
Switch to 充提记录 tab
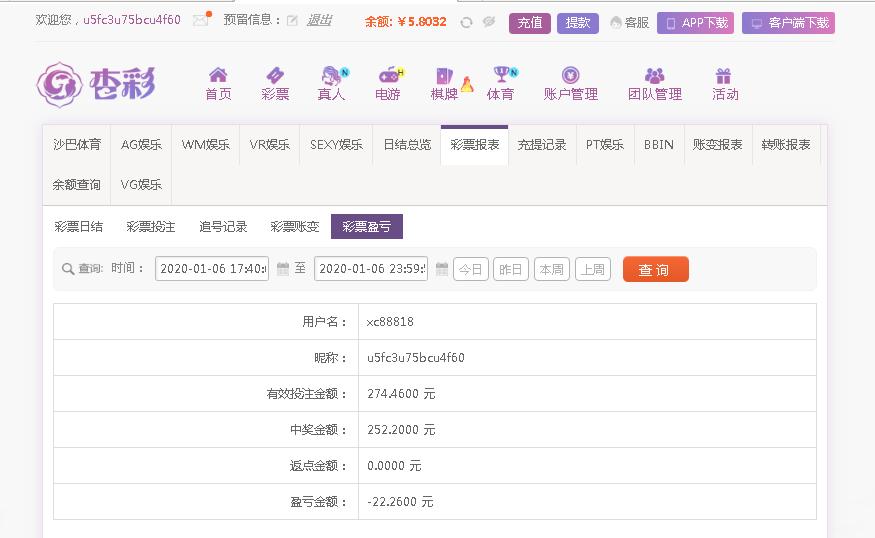click(542, 145)
